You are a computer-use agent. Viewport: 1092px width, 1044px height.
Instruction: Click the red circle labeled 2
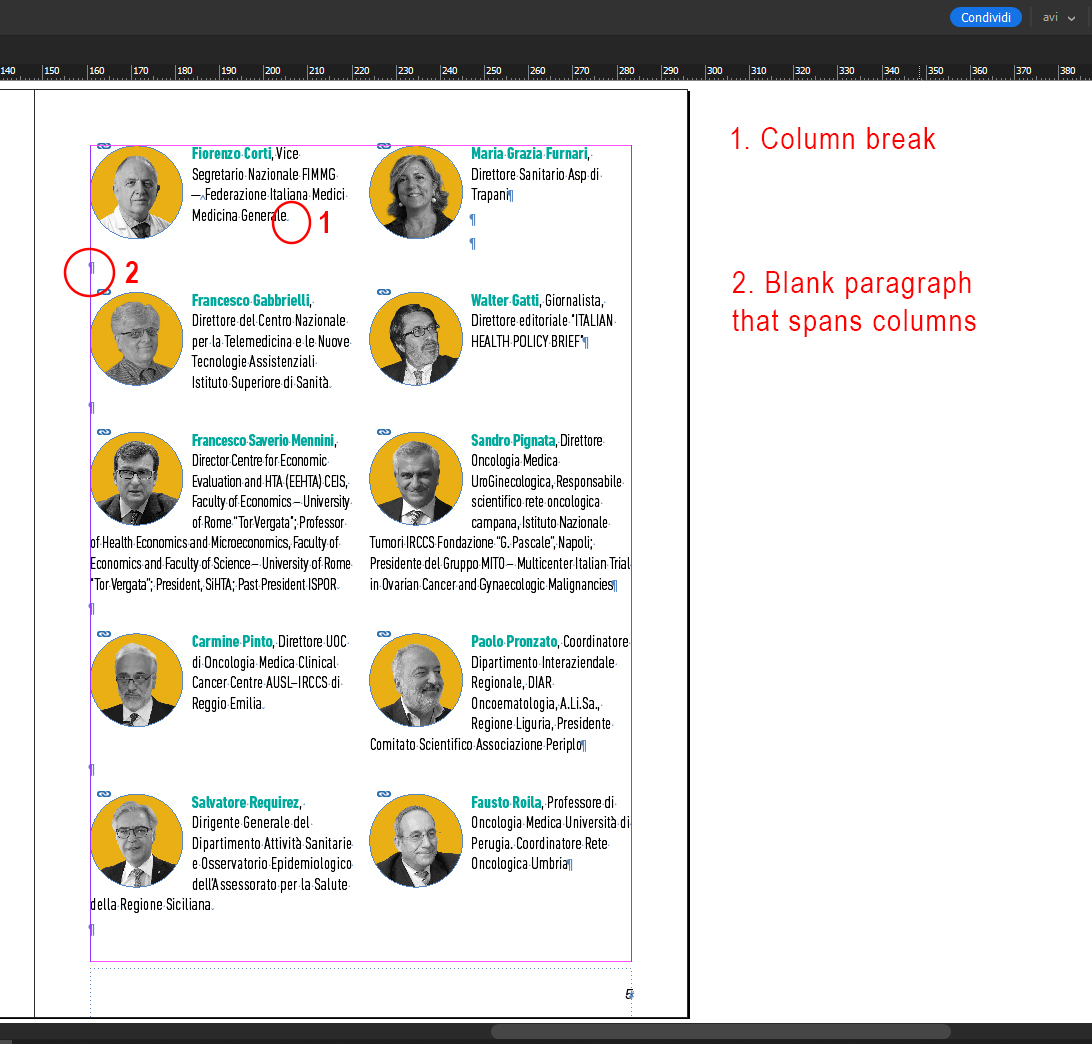click(x=88, y=272)
